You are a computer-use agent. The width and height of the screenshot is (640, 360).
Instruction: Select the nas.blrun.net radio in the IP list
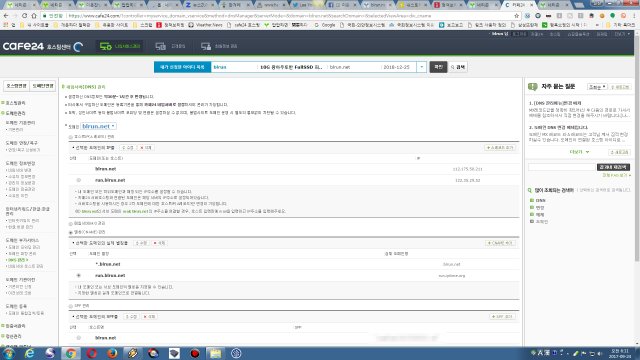[x=79, y=180]
